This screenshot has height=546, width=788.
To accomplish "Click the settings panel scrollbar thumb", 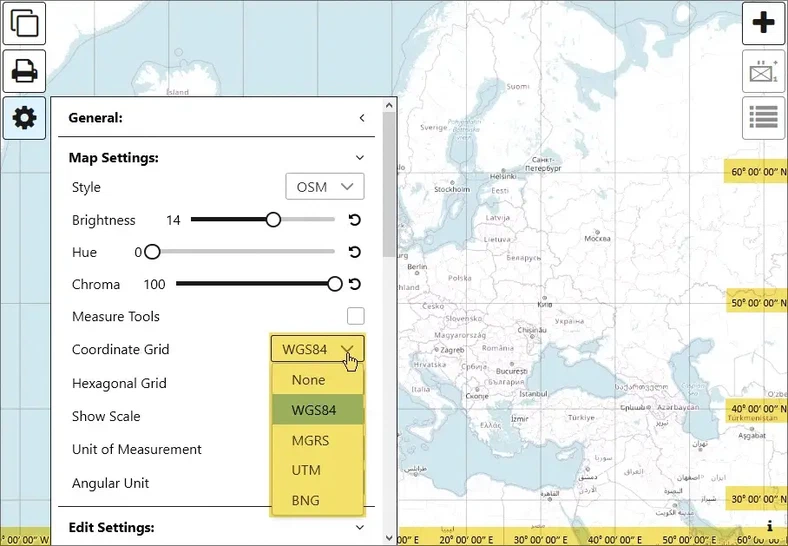I will tap(389, 185).
